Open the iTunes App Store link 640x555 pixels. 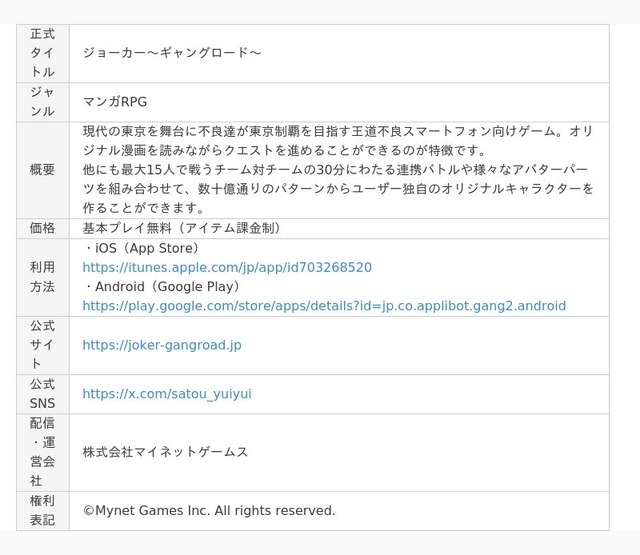coord(227,267)
